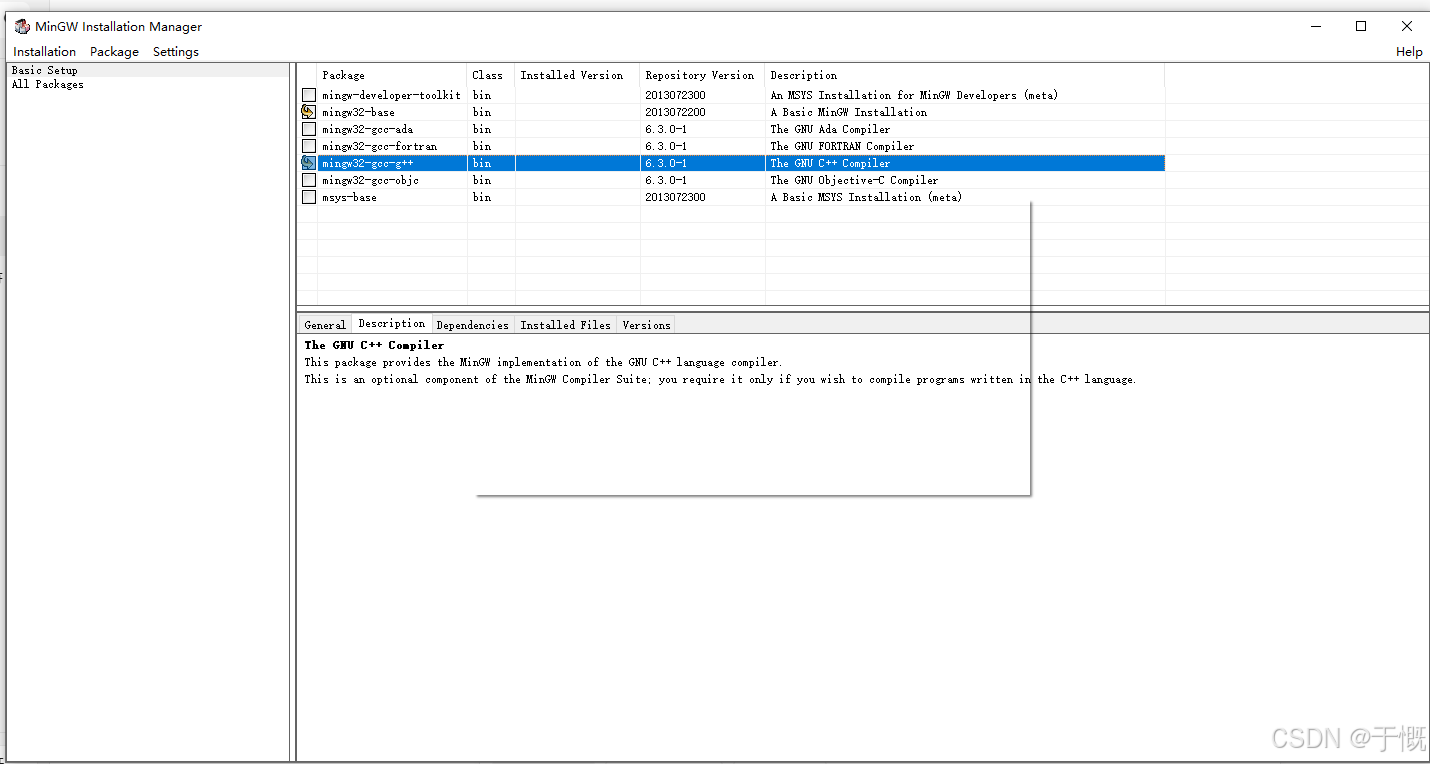Open the Package menu

click(x=114, y=52)
